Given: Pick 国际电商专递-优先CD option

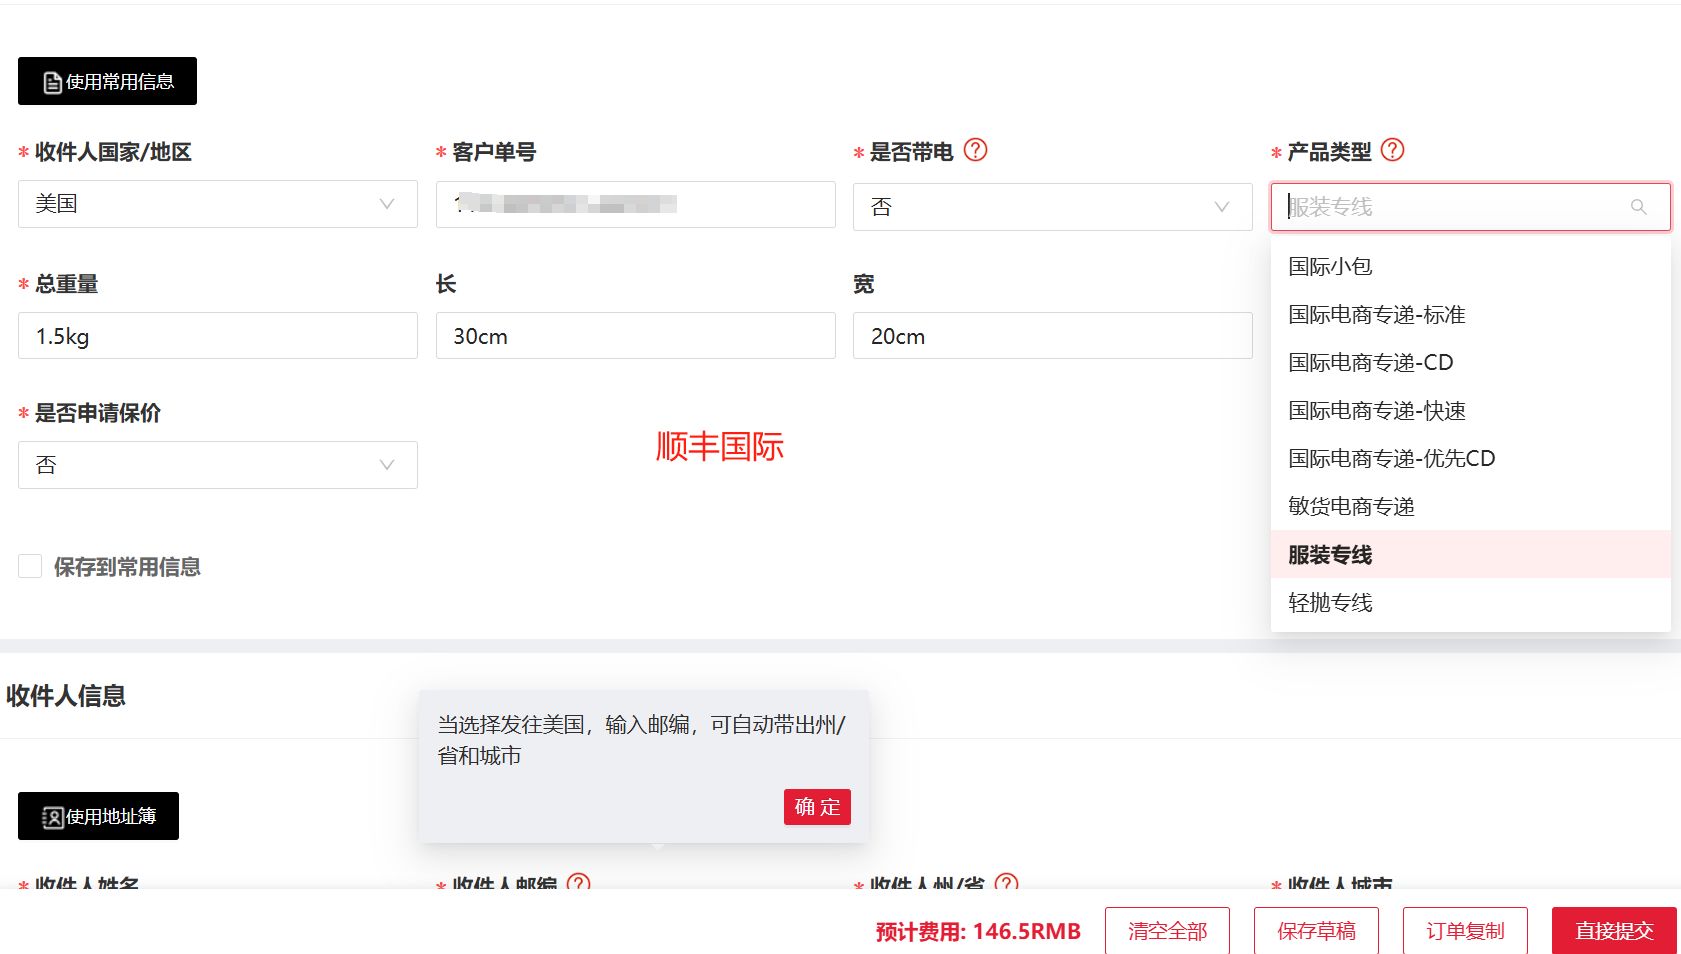Looking at the screenshot, I should [x=1471, y=458].
